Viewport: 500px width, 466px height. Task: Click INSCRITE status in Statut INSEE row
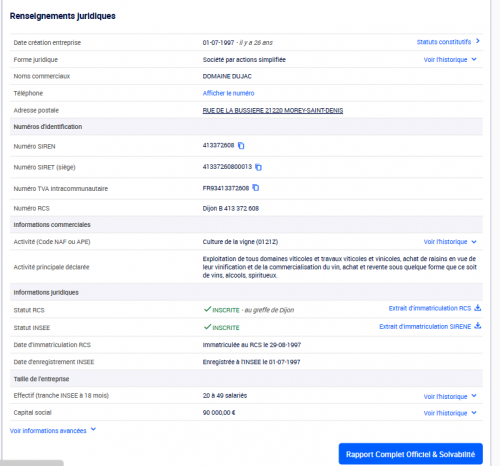226,328
